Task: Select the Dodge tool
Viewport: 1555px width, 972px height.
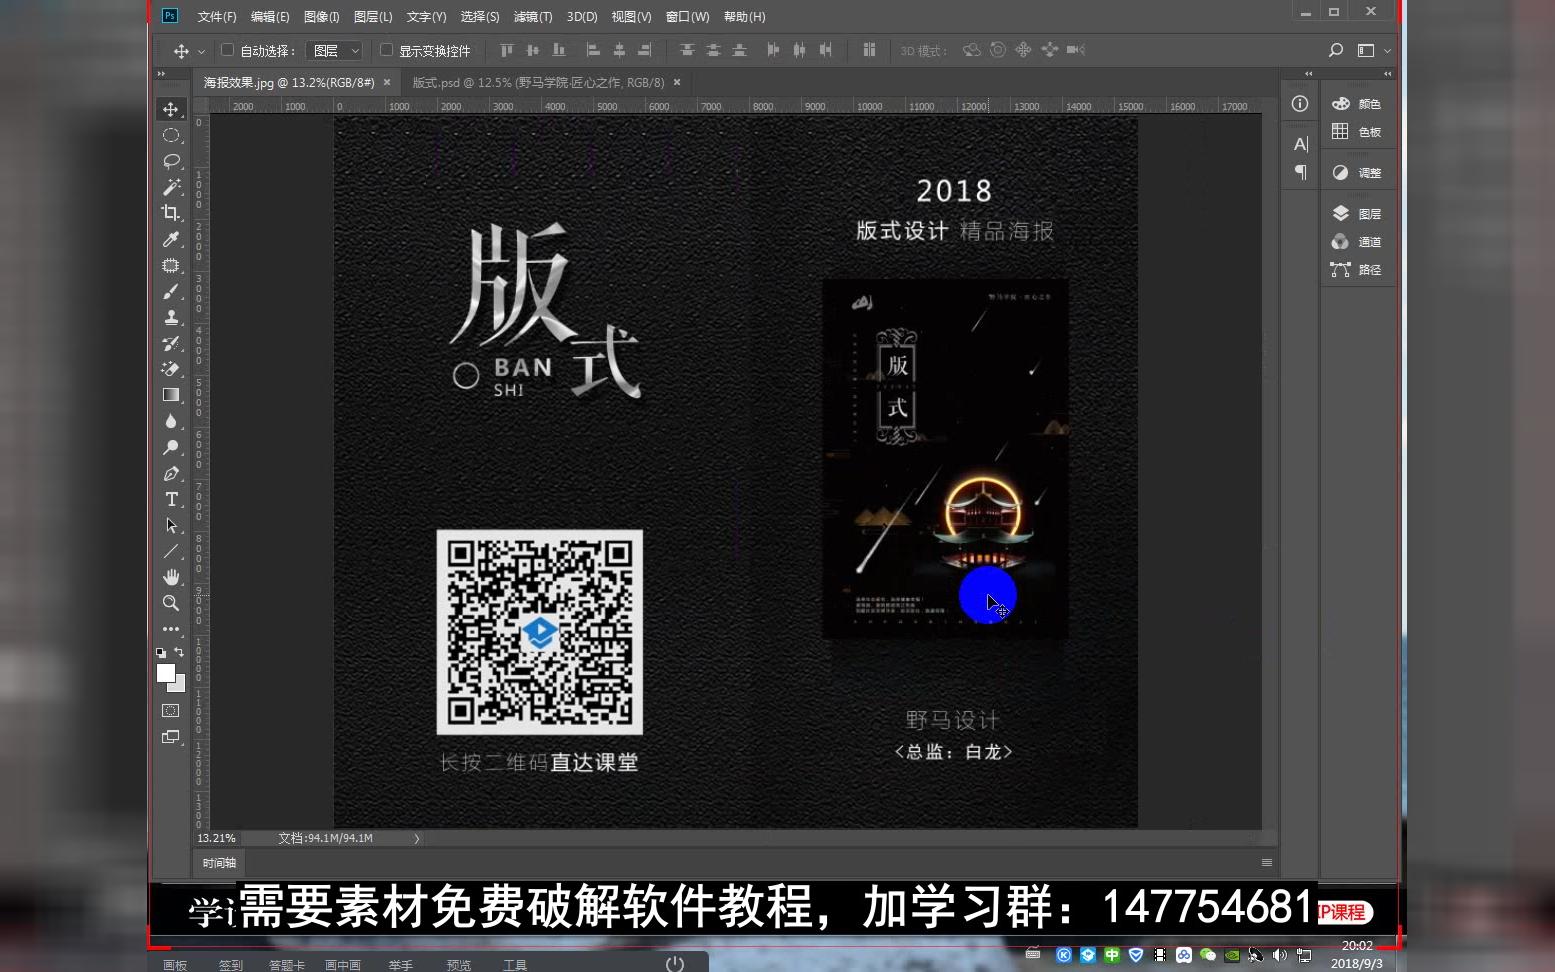Action: (171, 447)
